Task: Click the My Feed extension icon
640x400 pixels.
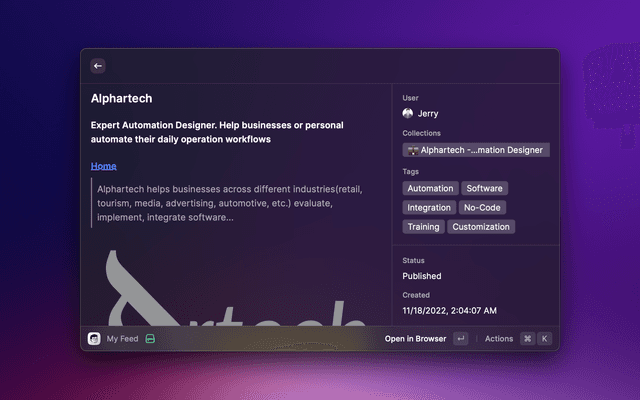Action: pyautogui.click(x=94, y=339)
